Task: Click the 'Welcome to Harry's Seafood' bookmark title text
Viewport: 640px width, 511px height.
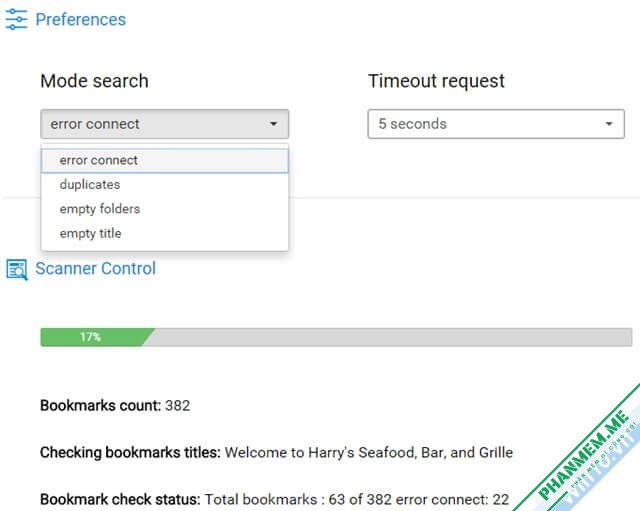Action: pyautogui.click(x=369, y=452)
